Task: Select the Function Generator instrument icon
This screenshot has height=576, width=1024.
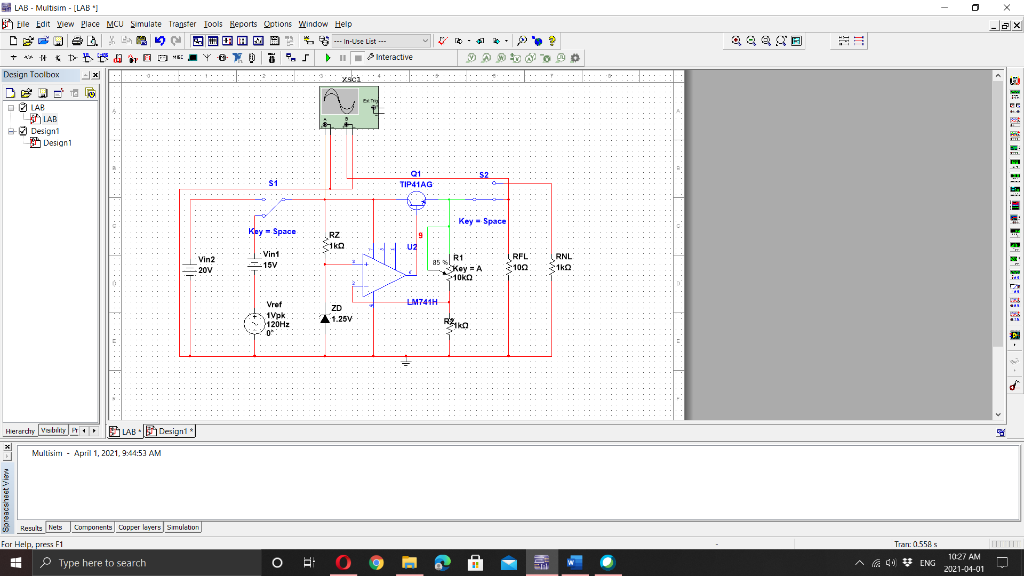Action: [1014, 95]
